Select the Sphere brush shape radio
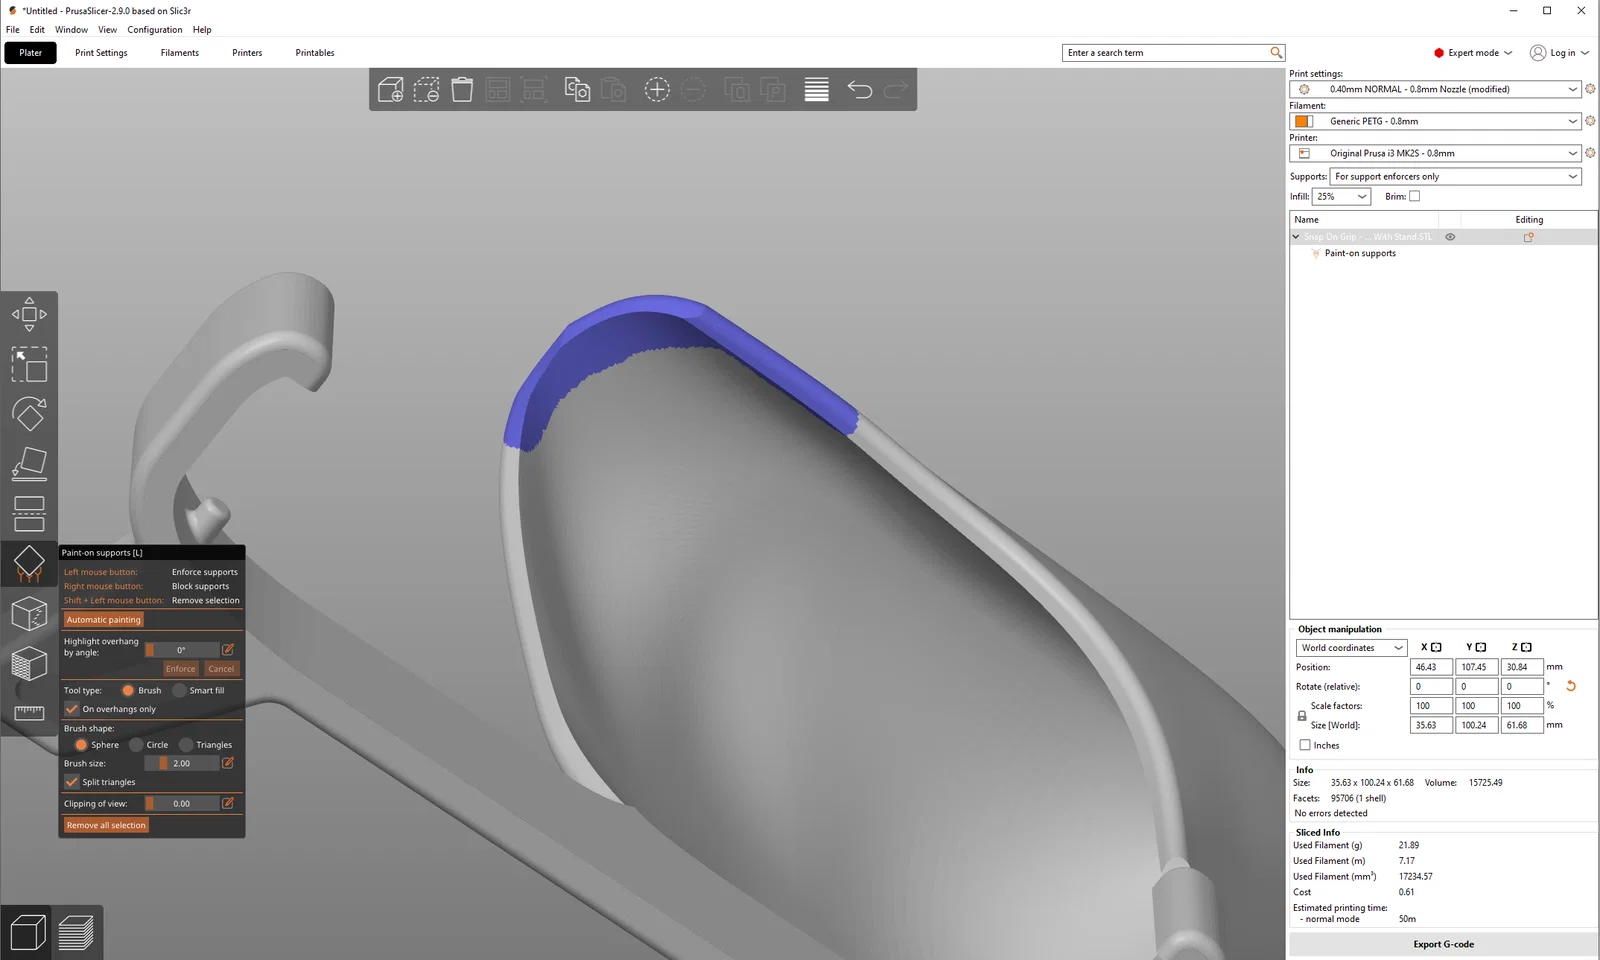1600x960 pixels. point(81,745)
